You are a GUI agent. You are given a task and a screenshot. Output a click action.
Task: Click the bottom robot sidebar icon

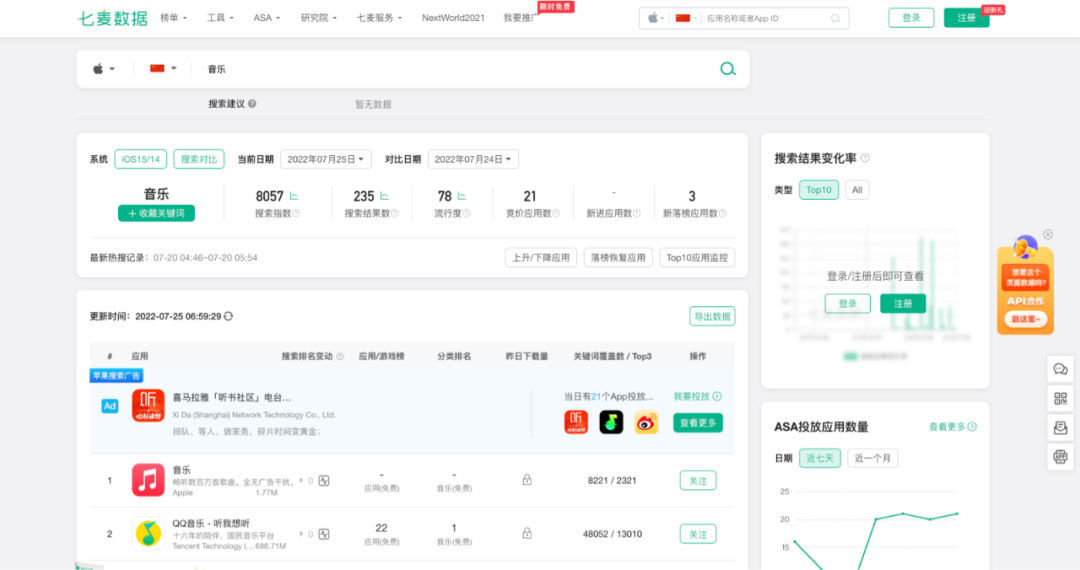[x=1061, y=456]
